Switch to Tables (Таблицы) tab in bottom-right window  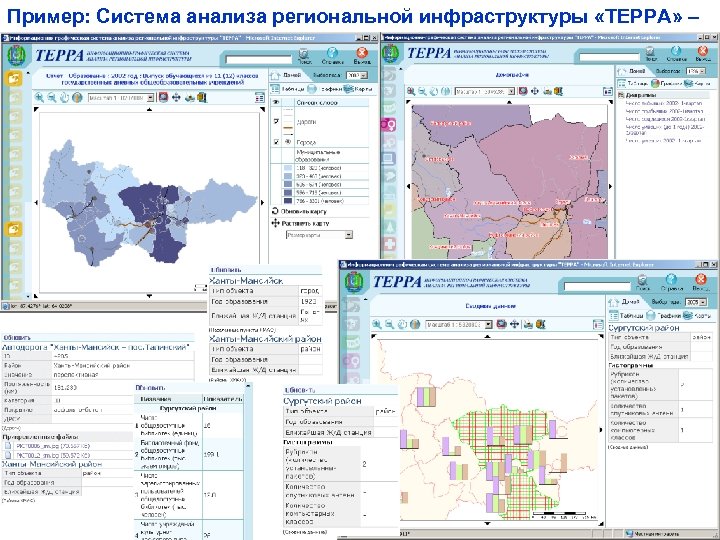pos(626,316)
